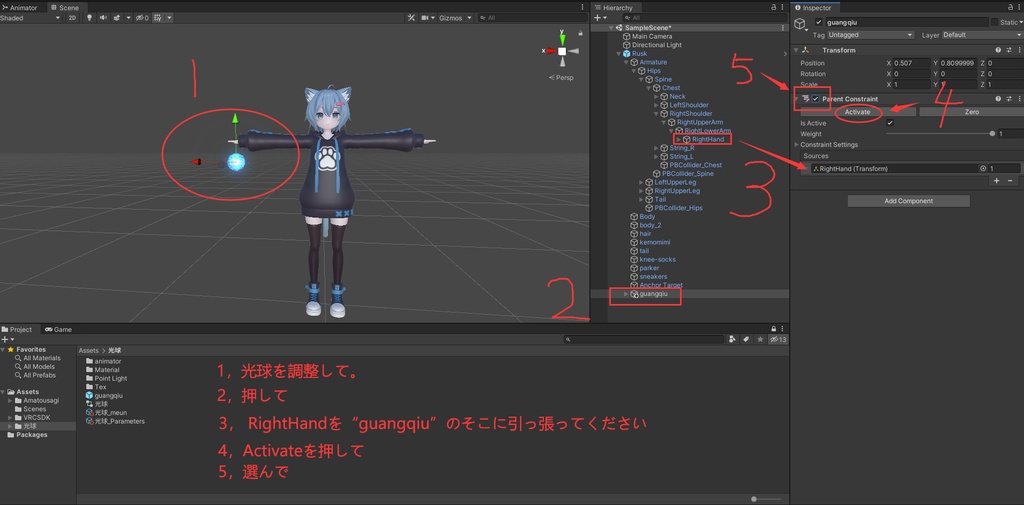Toggle scene audio speaker icon
Viewport: 1024px width, 505px height.
103,18
